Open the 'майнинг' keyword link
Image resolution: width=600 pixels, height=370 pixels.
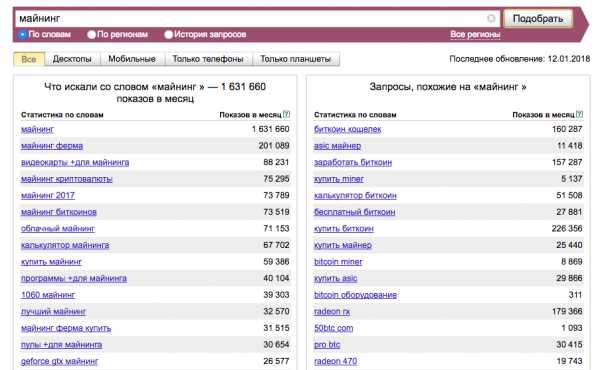point(38,129)
